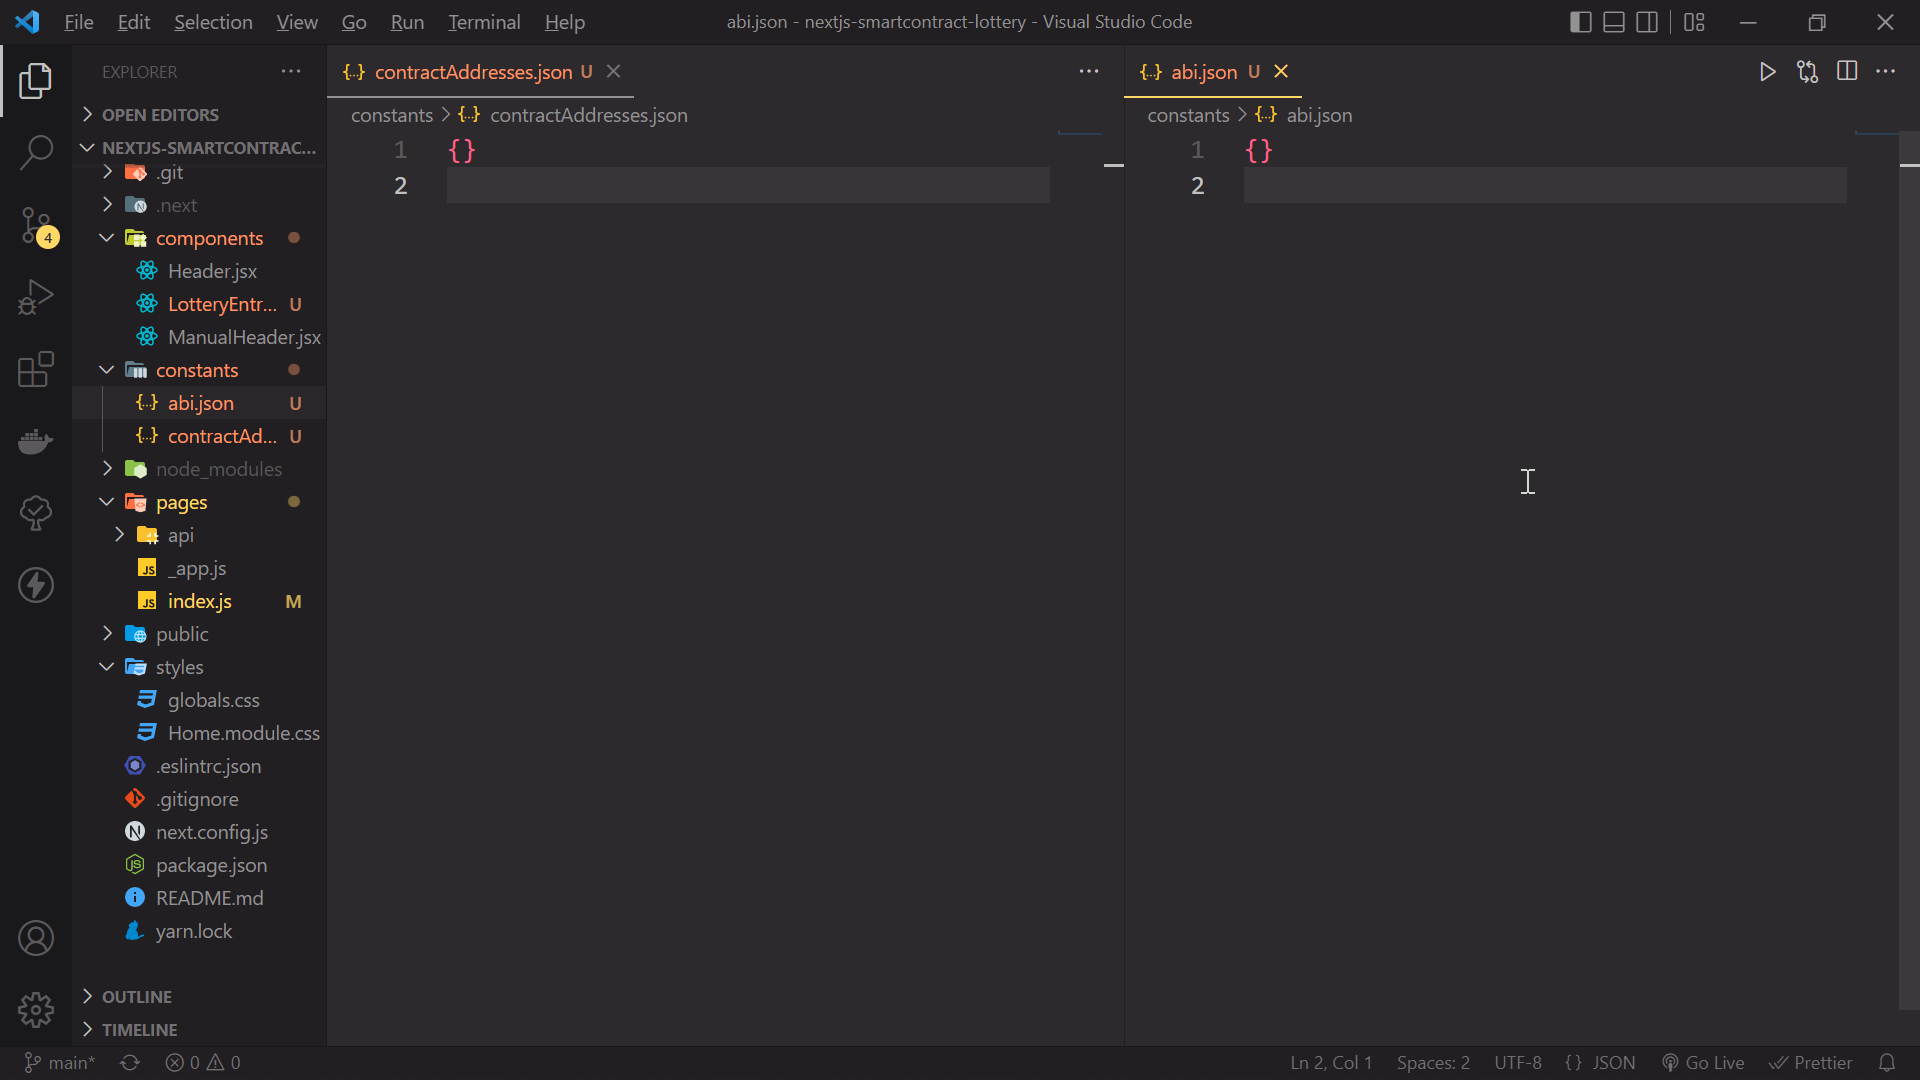Open index.js in pages folder
This screenshot has height=1080, width=1920.
coord(199,601)
